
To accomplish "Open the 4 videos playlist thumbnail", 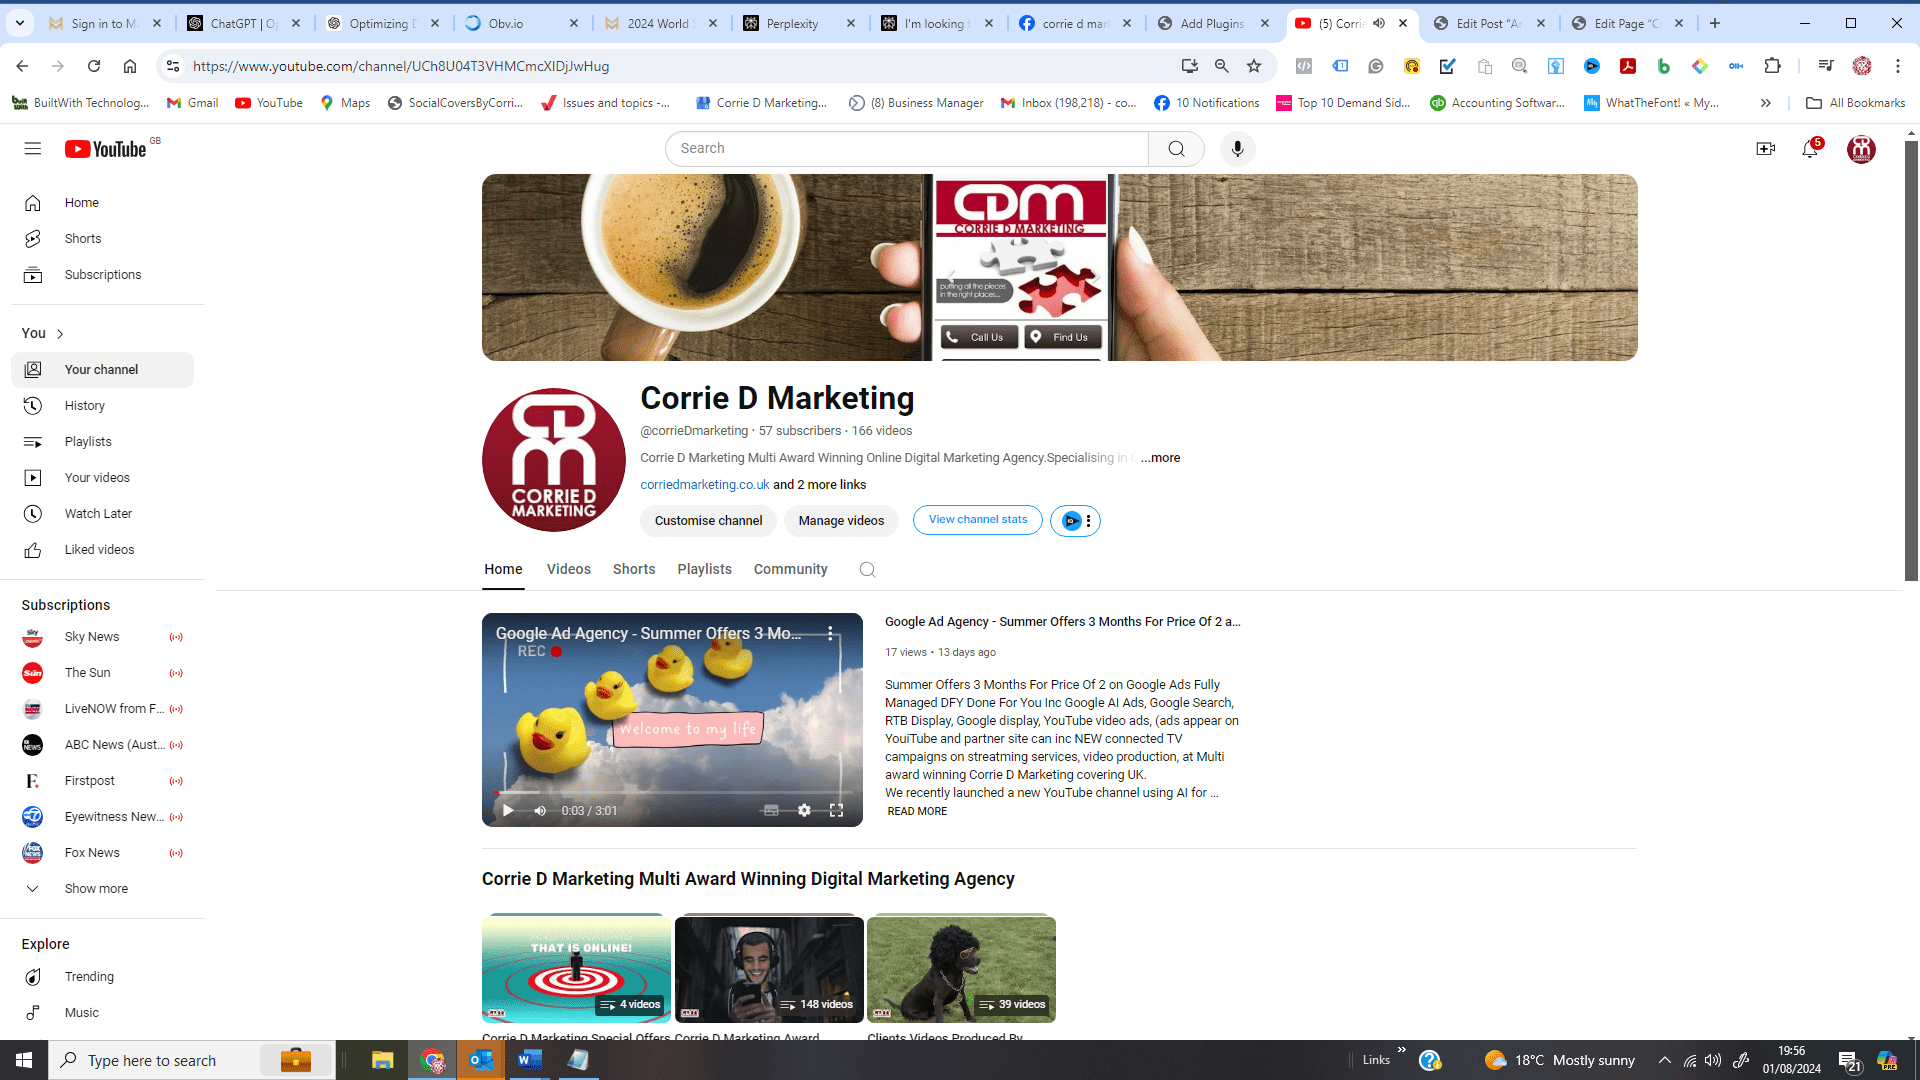I will click(576, 968).
